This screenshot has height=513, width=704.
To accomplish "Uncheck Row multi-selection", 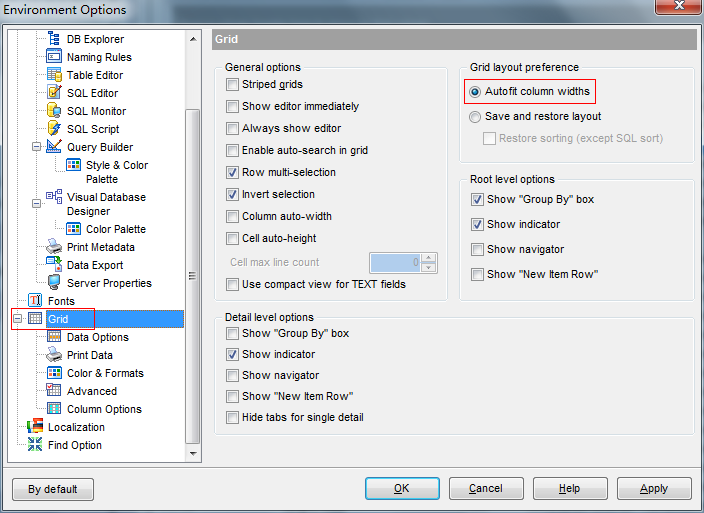I will [x=233, y=172].
